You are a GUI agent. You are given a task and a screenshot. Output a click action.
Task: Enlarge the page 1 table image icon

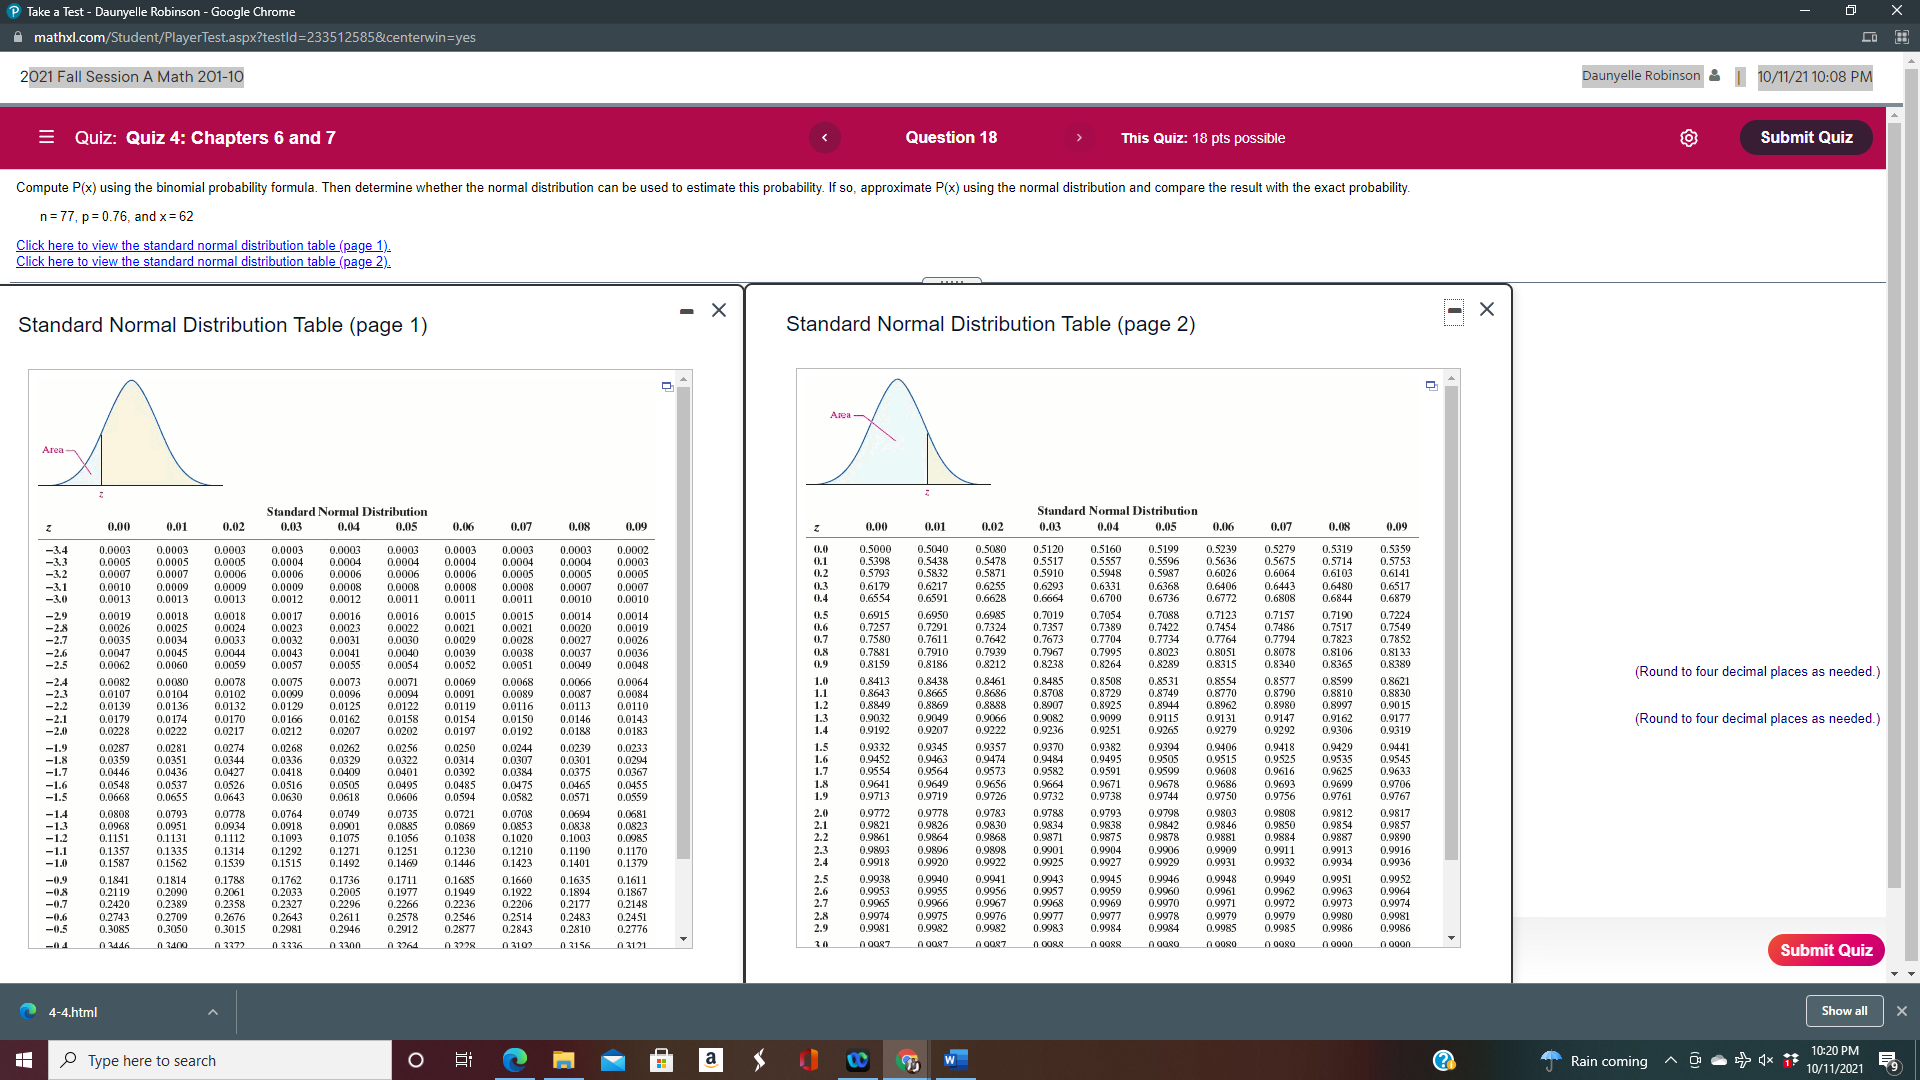[667, 386]
